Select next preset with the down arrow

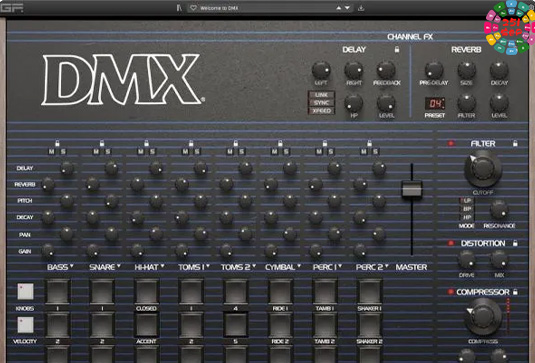[347, 8]
